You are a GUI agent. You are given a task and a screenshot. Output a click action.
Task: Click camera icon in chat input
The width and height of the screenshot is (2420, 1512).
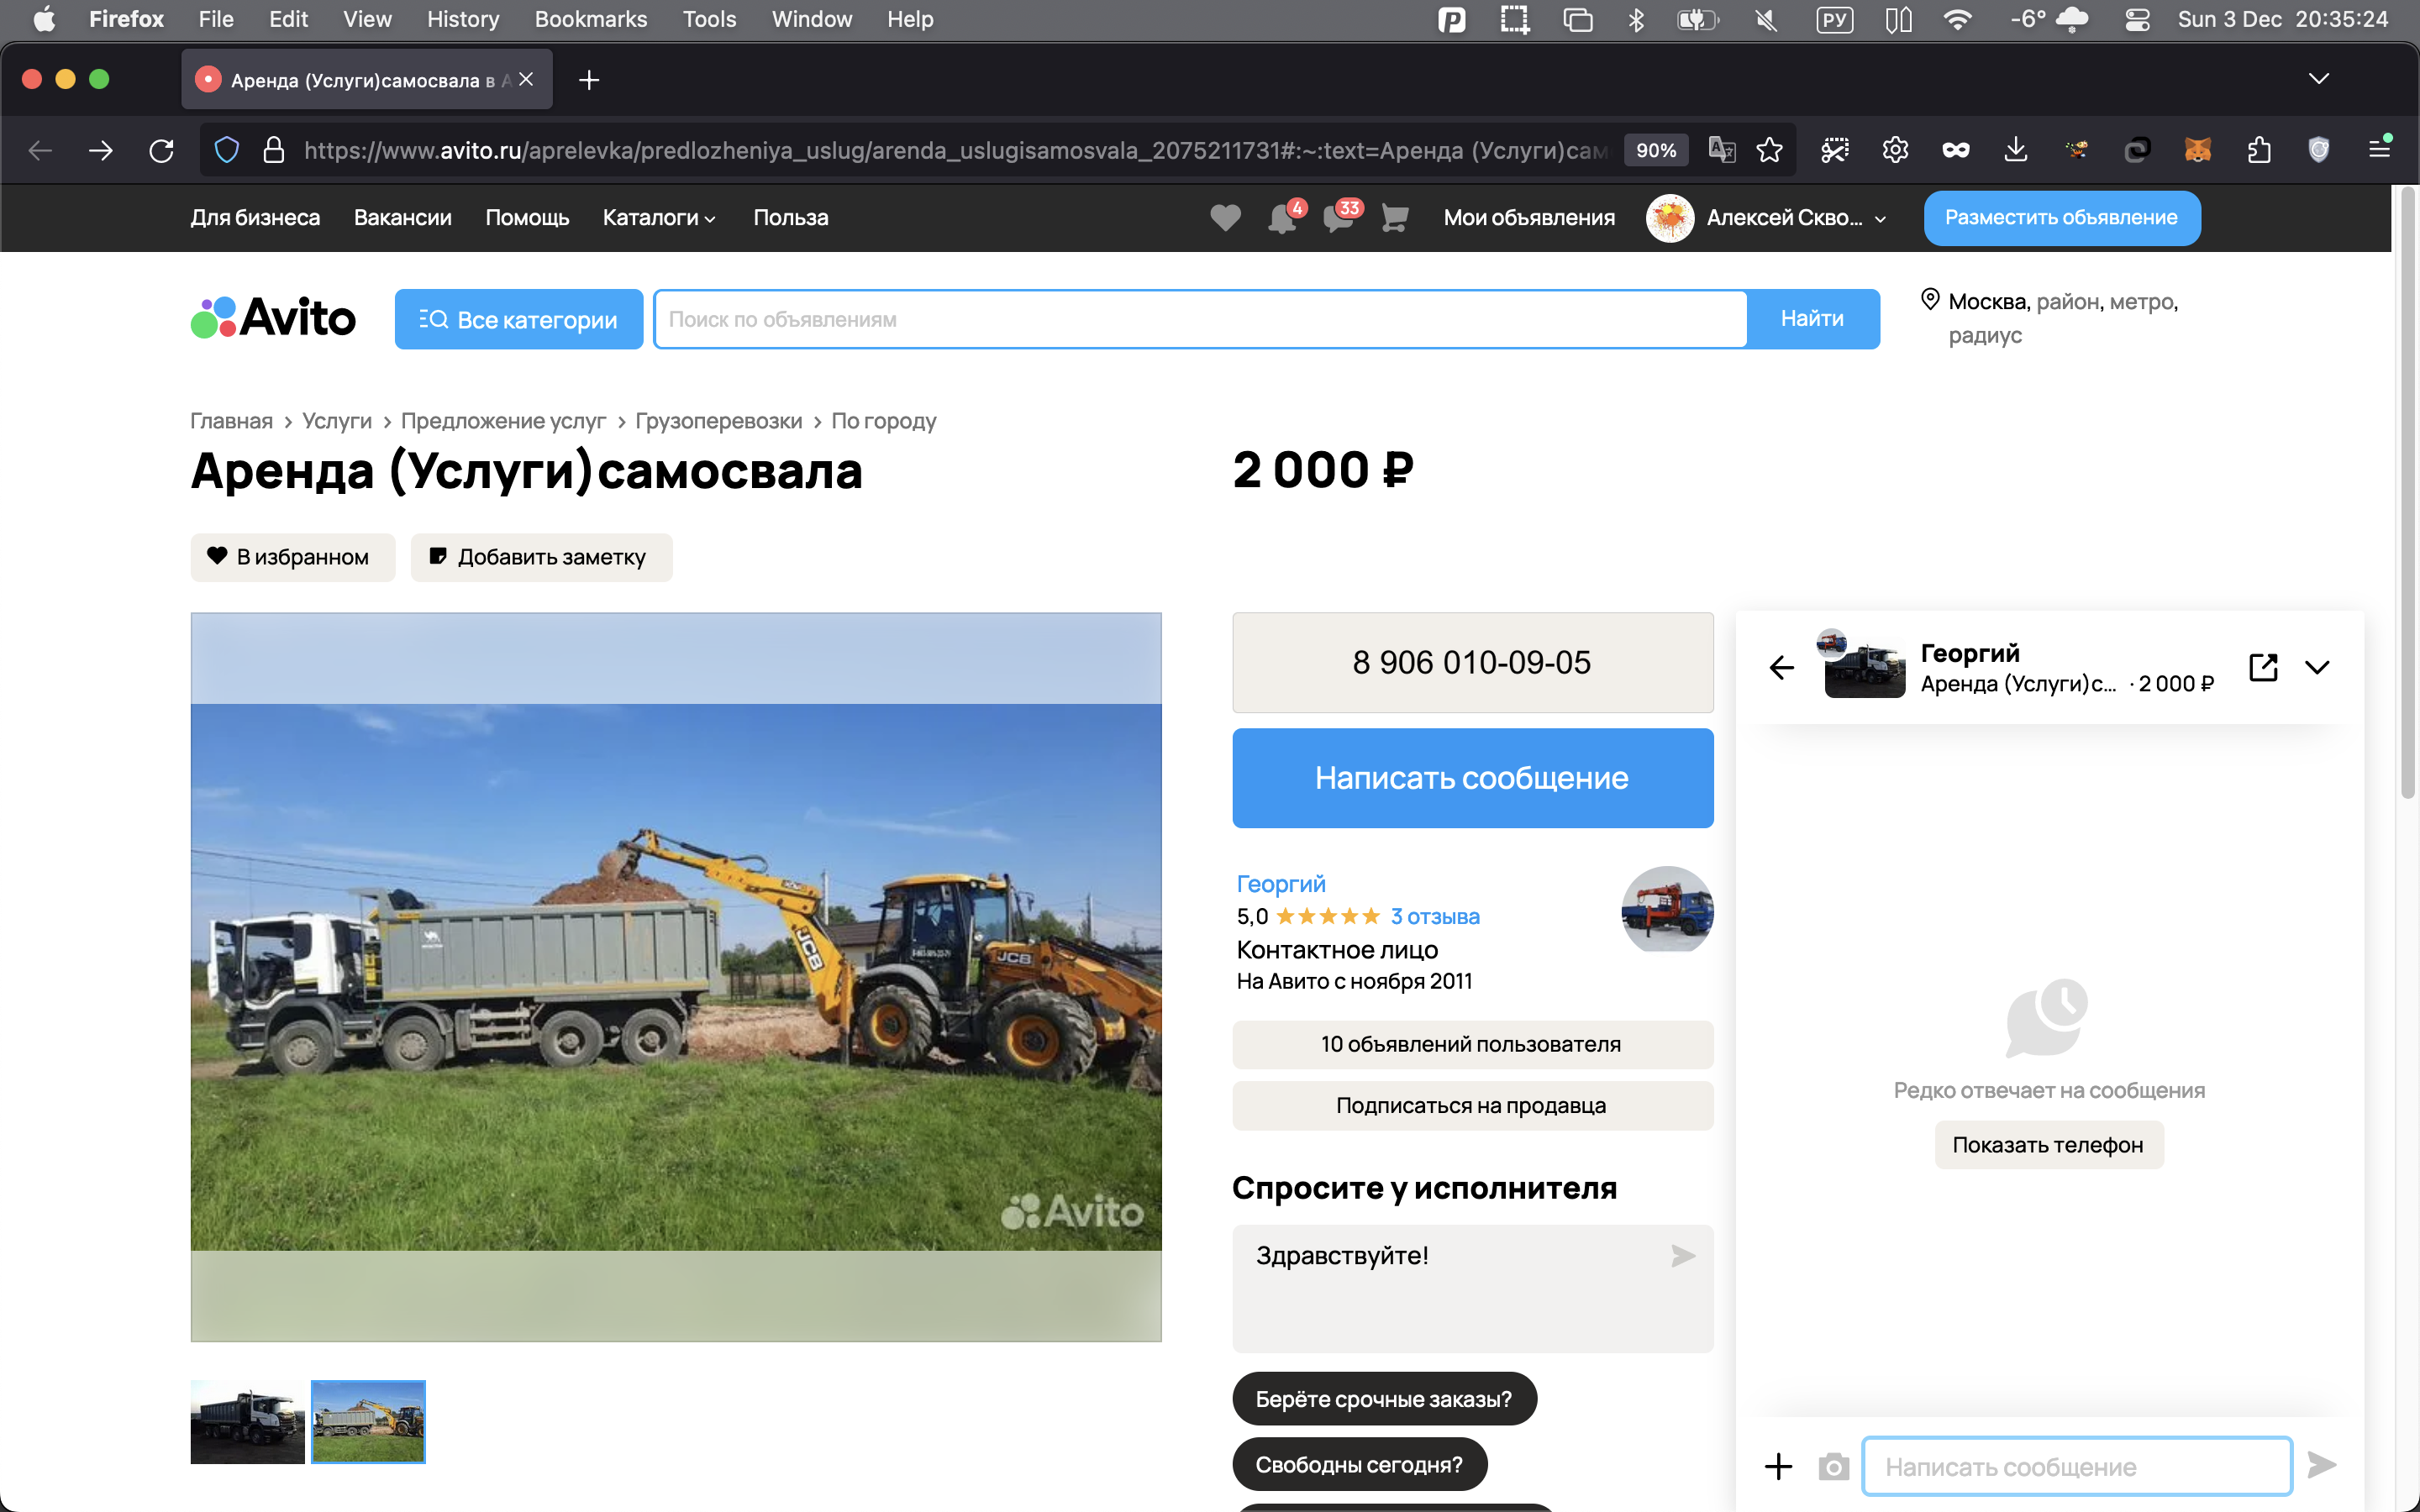pyautogui.click(x=1833, y=1466)
